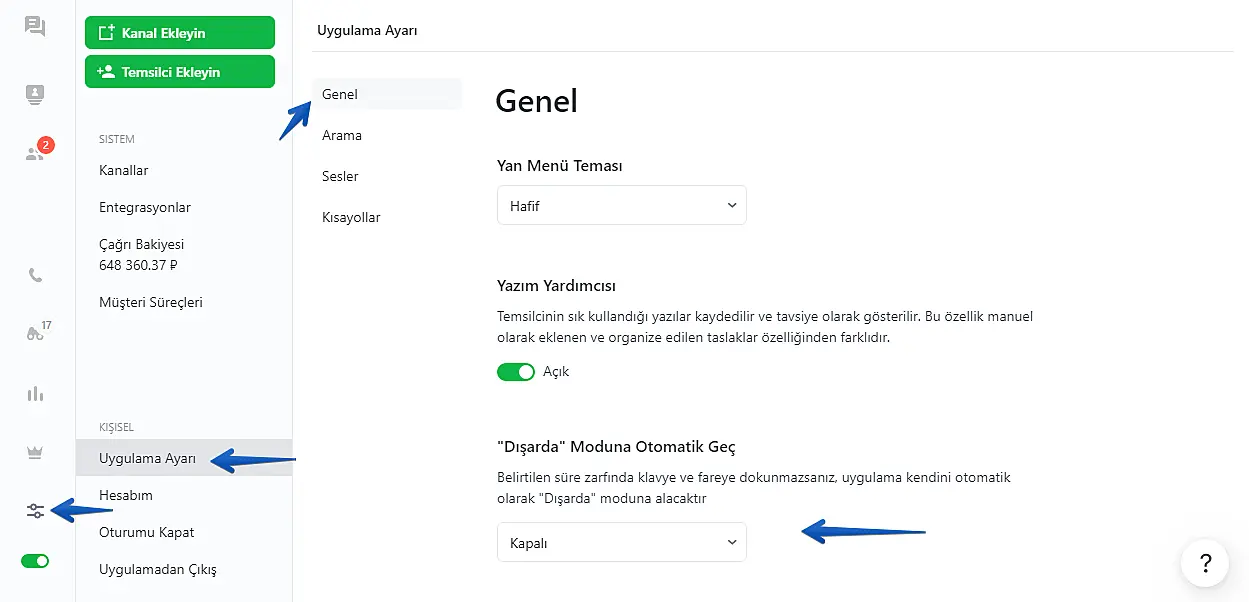
Task: Open the "Dışarda" mode Kapalı dropdown
Action: coord(621,543)
